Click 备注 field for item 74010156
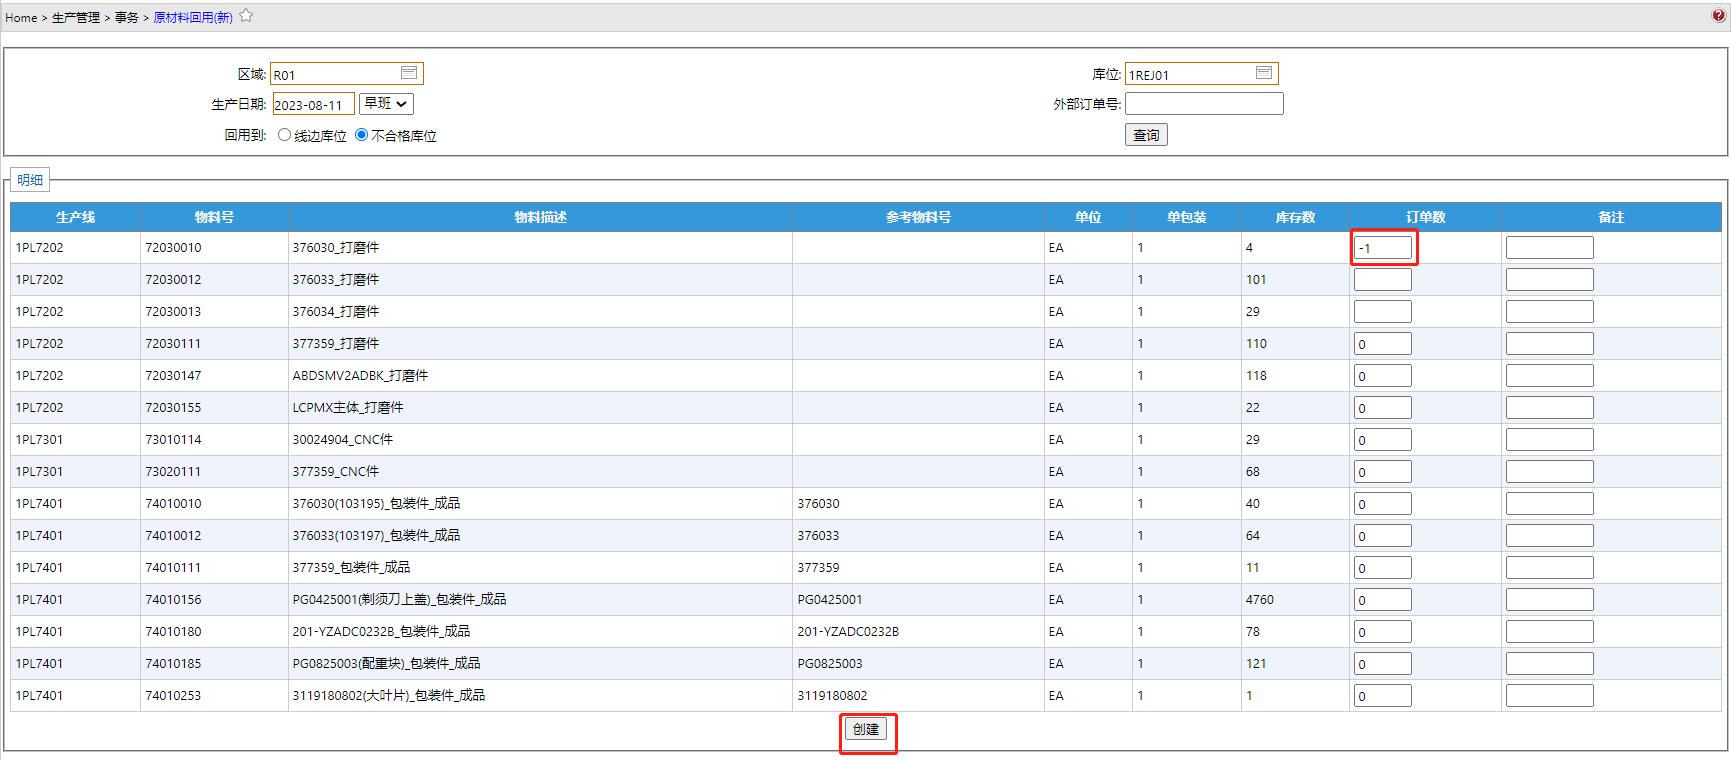1731x760 pixels. (1550, 600)
